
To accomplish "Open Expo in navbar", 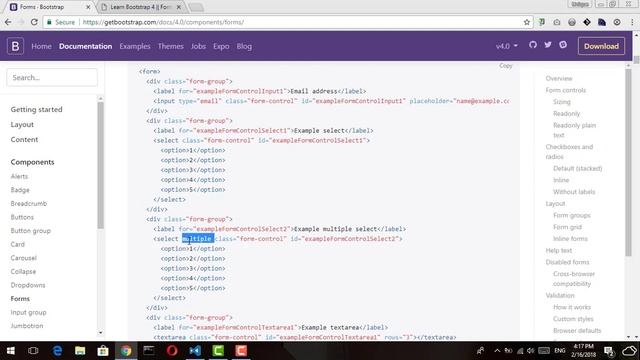I will 221,46.
